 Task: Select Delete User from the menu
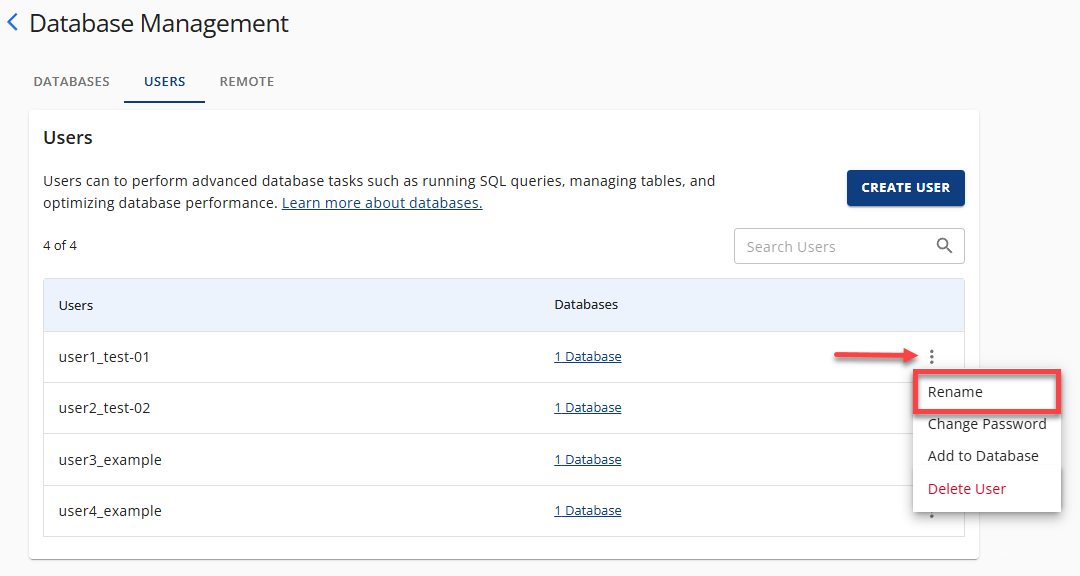pos(966,488)
